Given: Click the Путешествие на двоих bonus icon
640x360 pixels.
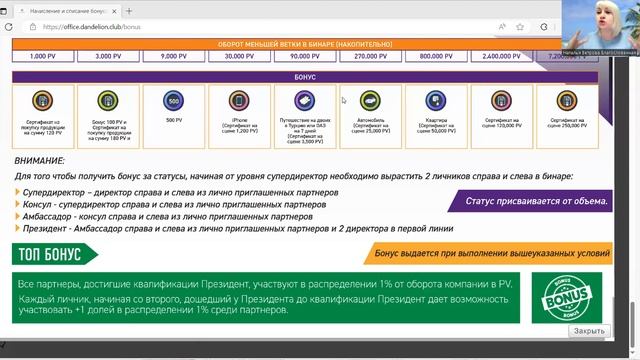Looking at the screenshot, I should click(x=304, y=100).
